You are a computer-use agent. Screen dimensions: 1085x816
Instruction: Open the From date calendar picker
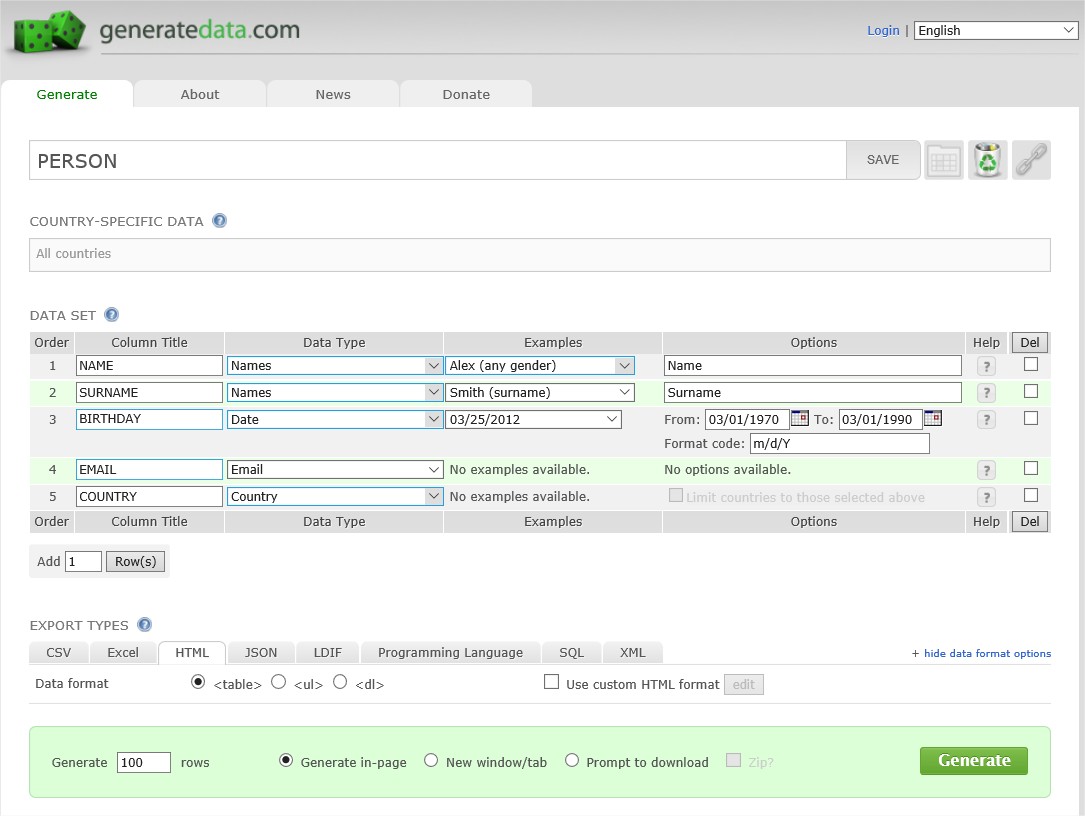(x=799, y=418)
